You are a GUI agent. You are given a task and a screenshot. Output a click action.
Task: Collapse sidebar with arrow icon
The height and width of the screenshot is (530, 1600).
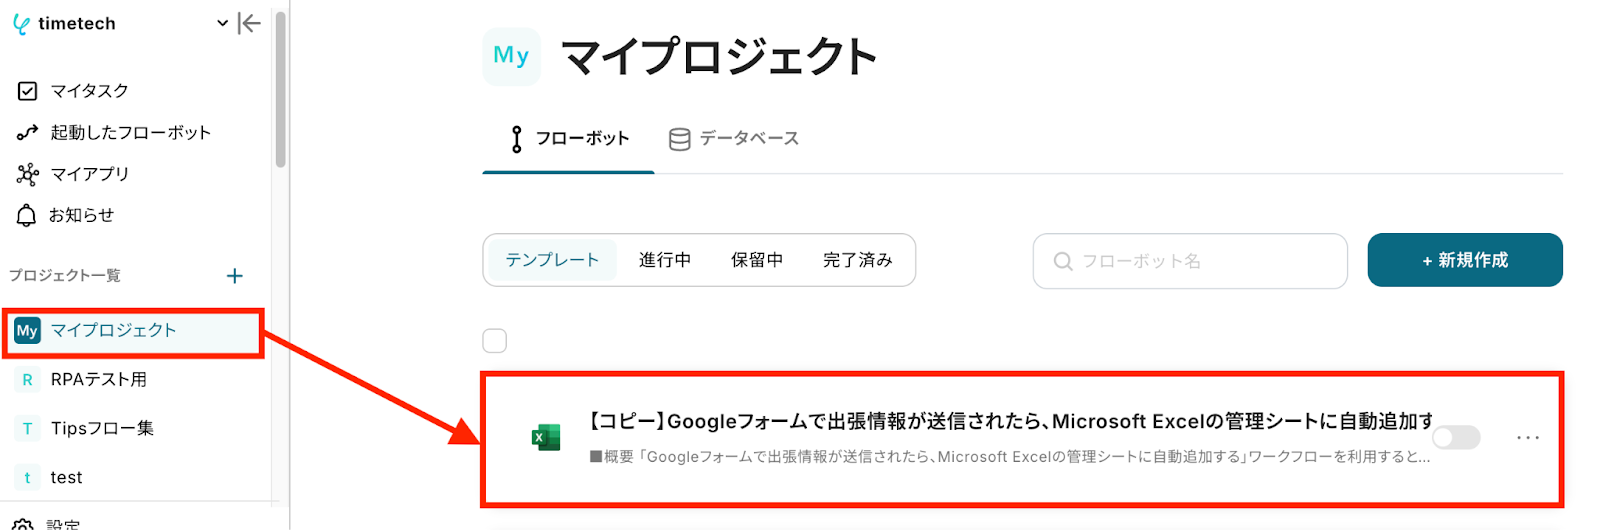tap(249, 23)
